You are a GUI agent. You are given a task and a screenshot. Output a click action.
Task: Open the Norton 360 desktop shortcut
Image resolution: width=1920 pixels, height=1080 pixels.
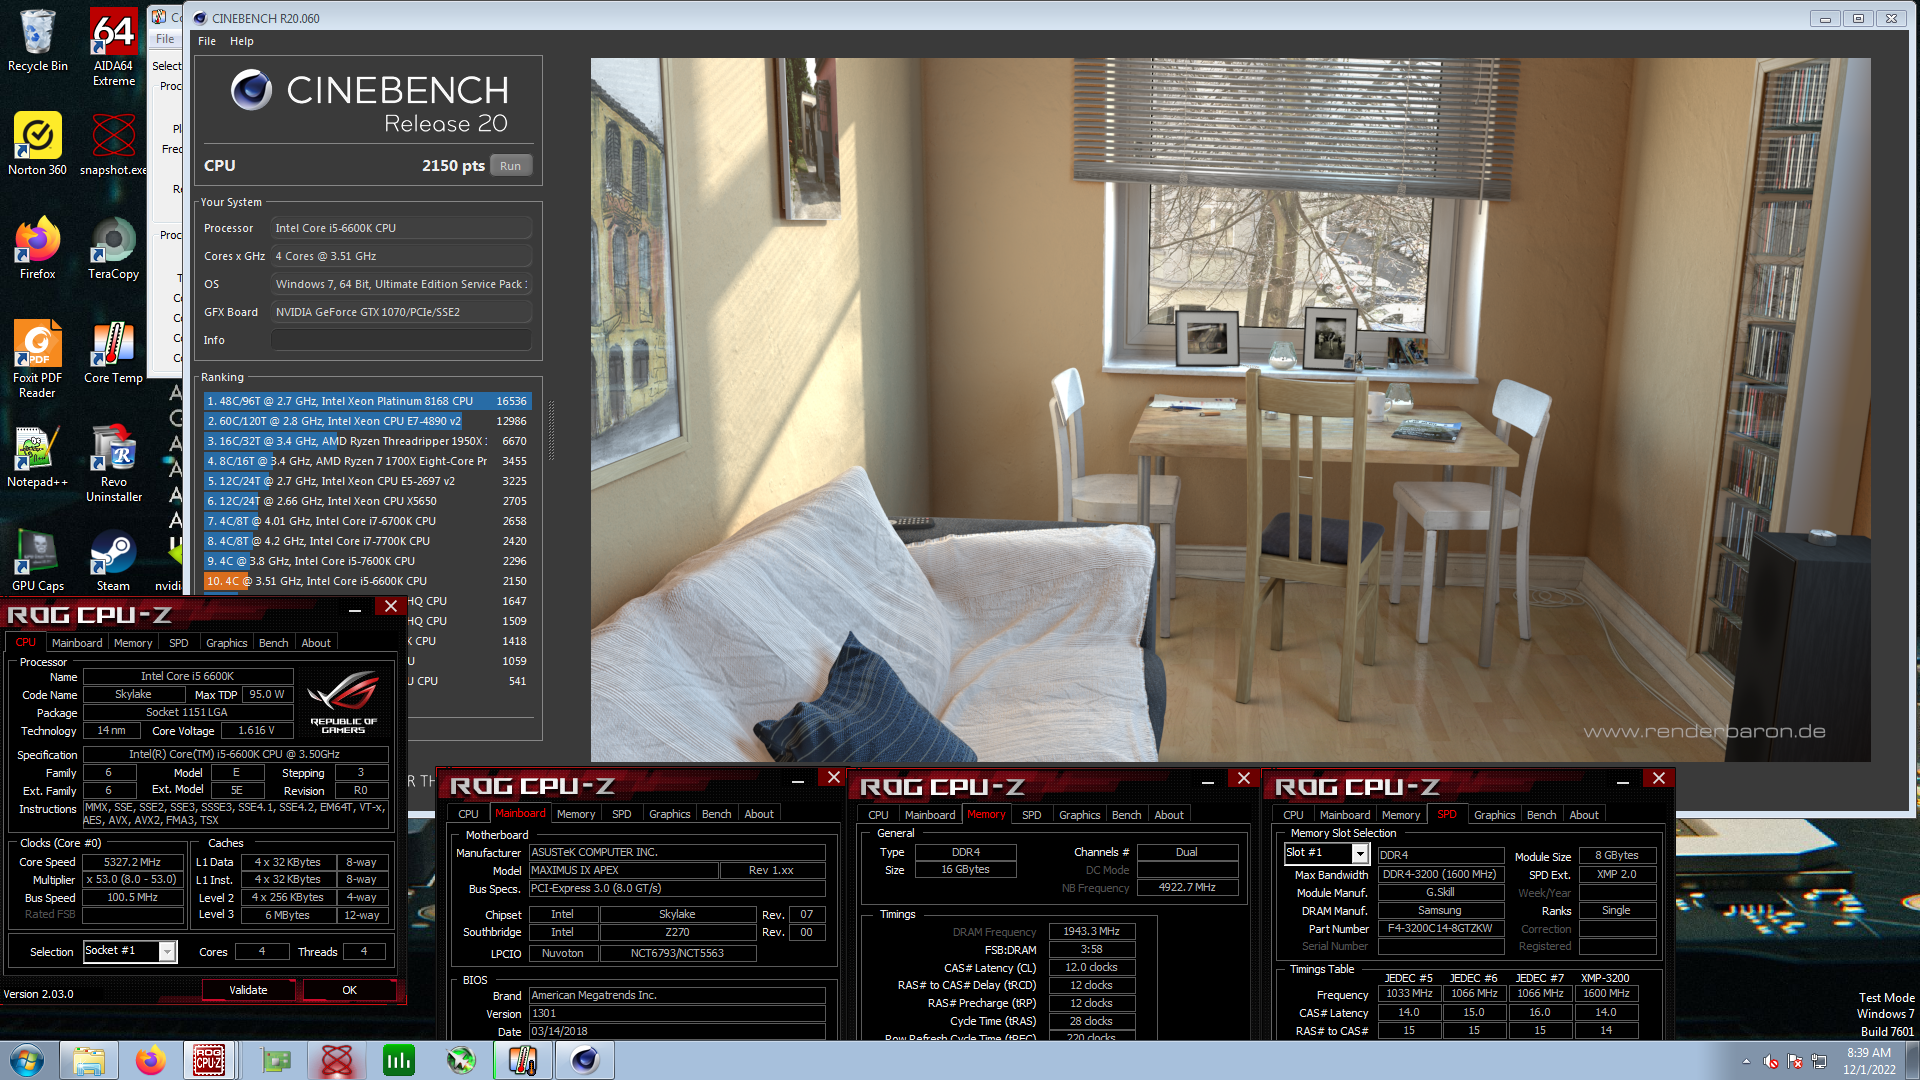[38, 143]
